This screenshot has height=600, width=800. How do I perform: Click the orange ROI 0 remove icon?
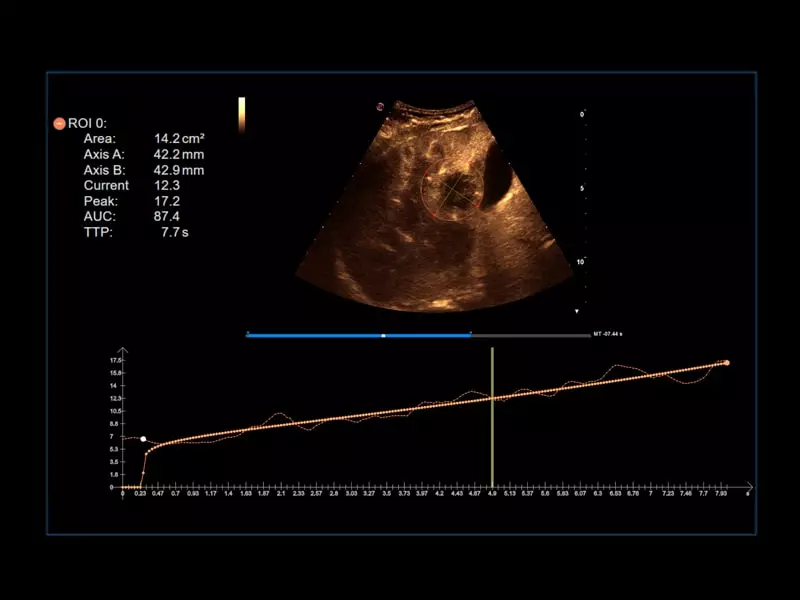[x=59, y=123]
